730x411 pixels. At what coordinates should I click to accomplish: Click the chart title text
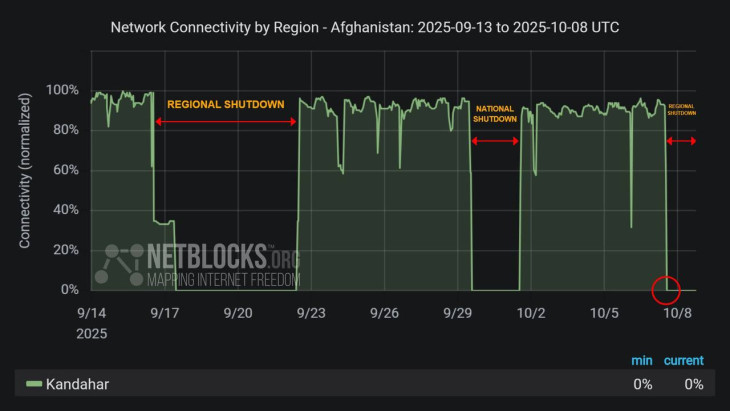click(x=365, y=27)
